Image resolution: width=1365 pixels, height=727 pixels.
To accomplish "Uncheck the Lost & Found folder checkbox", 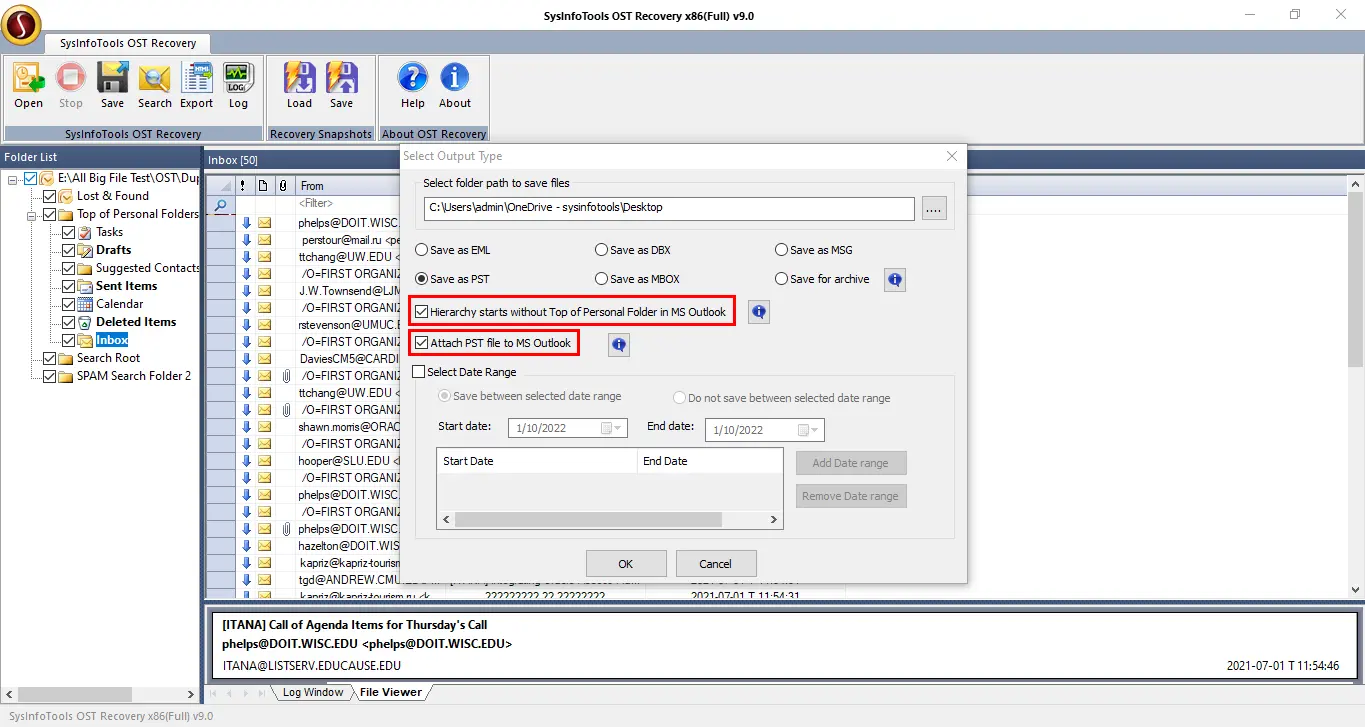I will click(50, 196).
